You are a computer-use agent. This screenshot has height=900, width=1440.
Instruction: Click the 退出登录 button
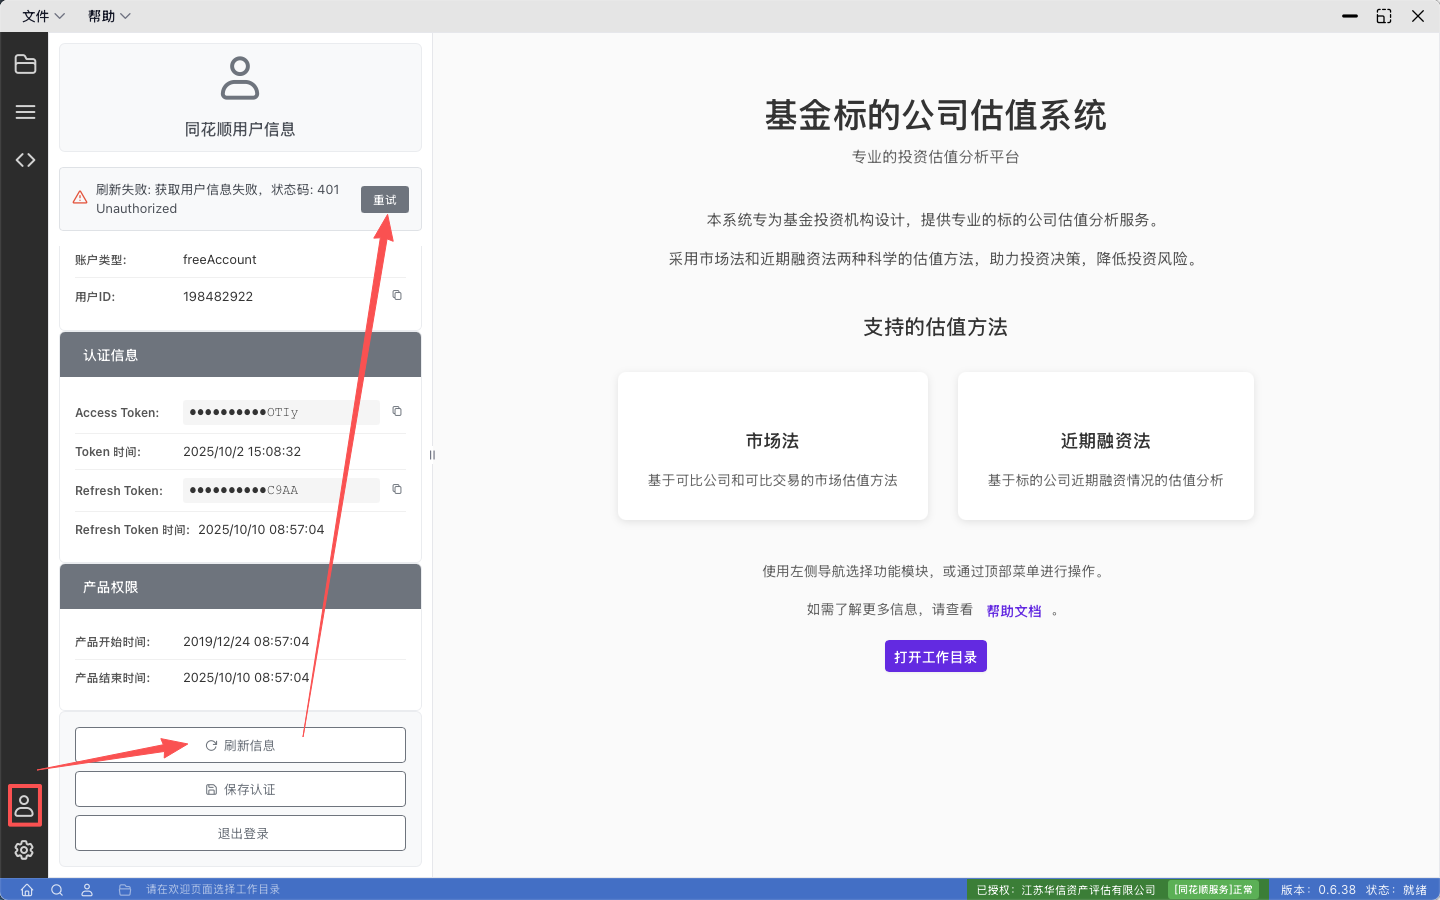coord(240,833)
